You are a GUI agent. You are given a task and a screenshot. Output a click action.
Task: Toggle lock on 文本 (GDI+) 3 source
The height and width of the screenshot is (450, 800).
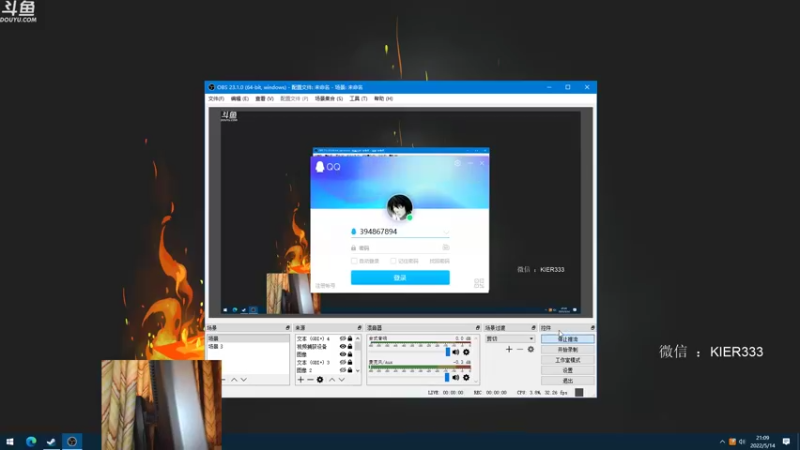350,362
